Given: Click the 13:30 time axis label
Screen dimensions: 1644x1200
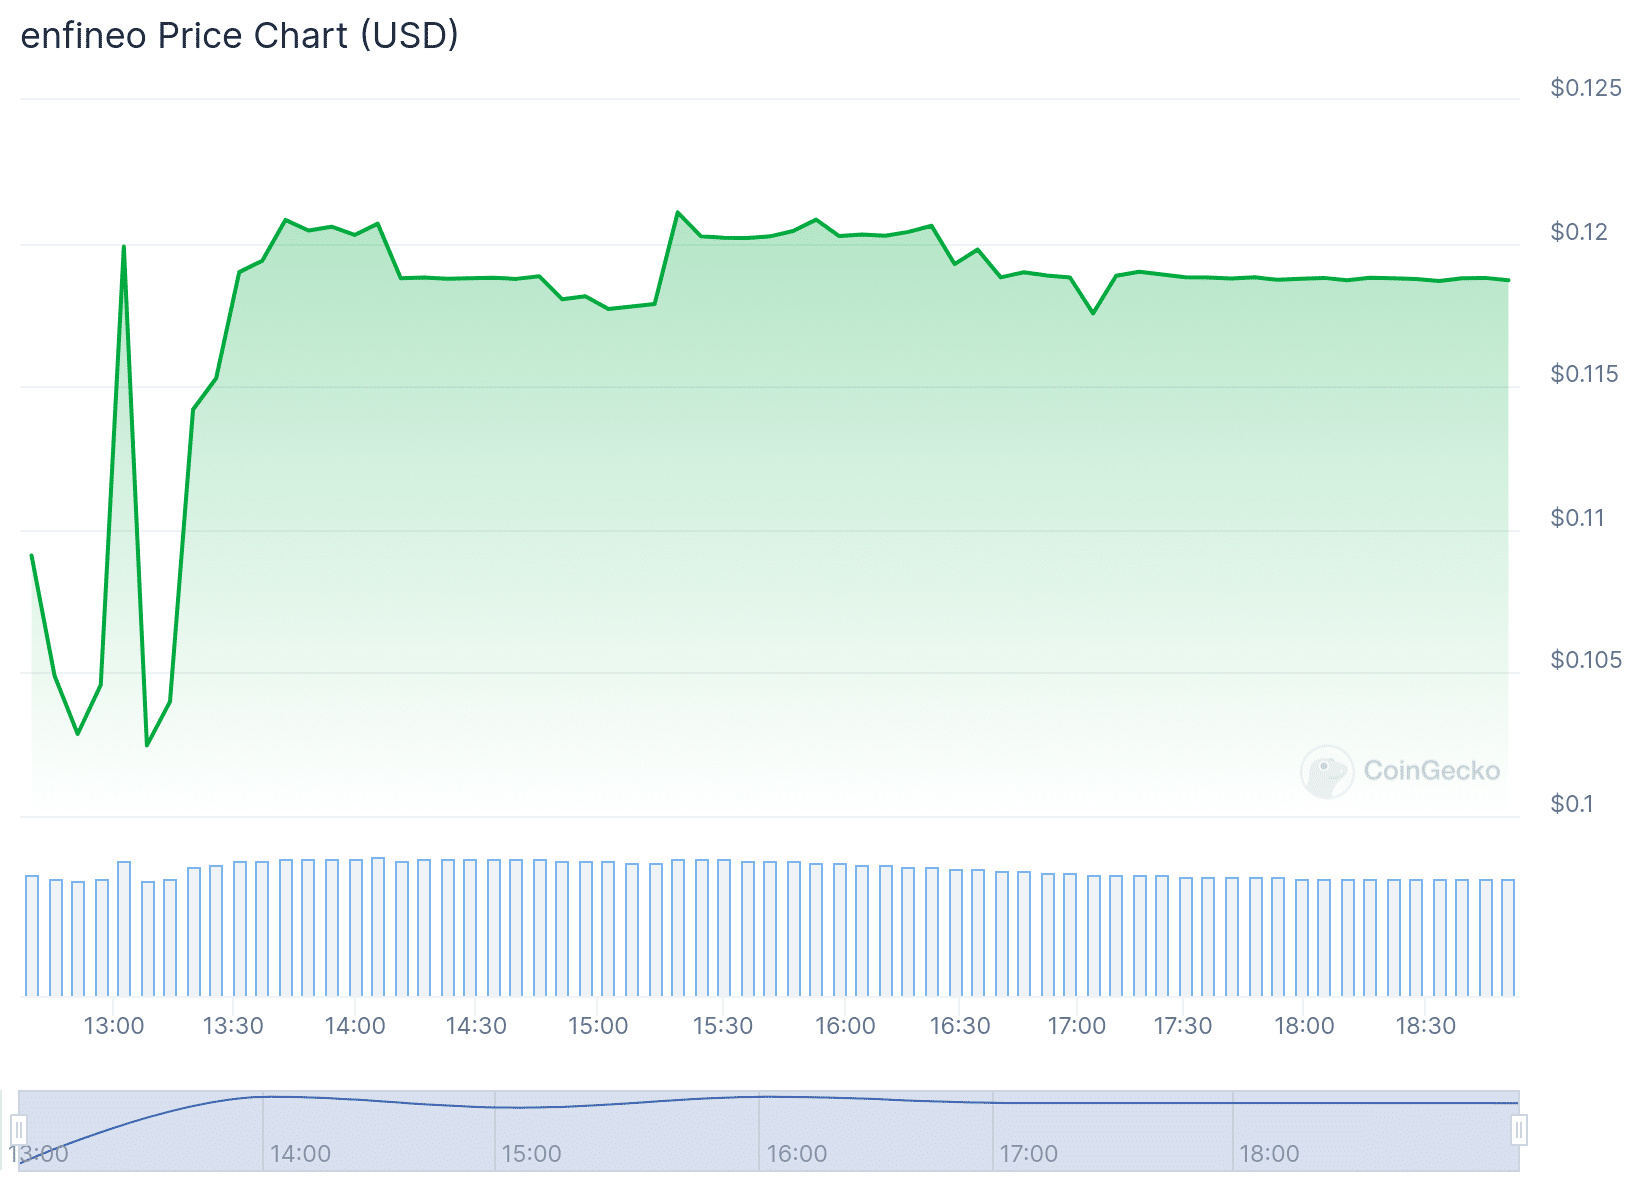Looking at the screenshot, I should click(233, 1026).
